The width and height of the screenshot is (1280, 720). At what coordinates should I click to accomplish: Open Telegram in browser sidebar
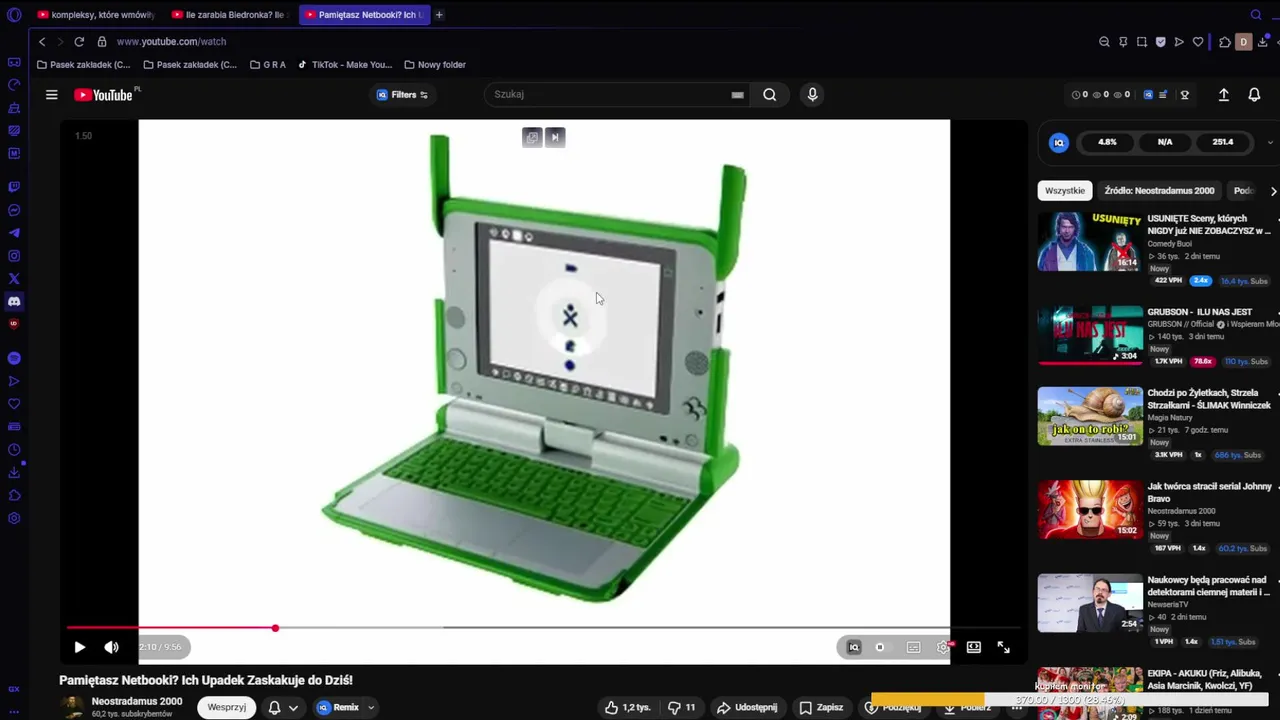pyautogui.click(x=14, y=232)
